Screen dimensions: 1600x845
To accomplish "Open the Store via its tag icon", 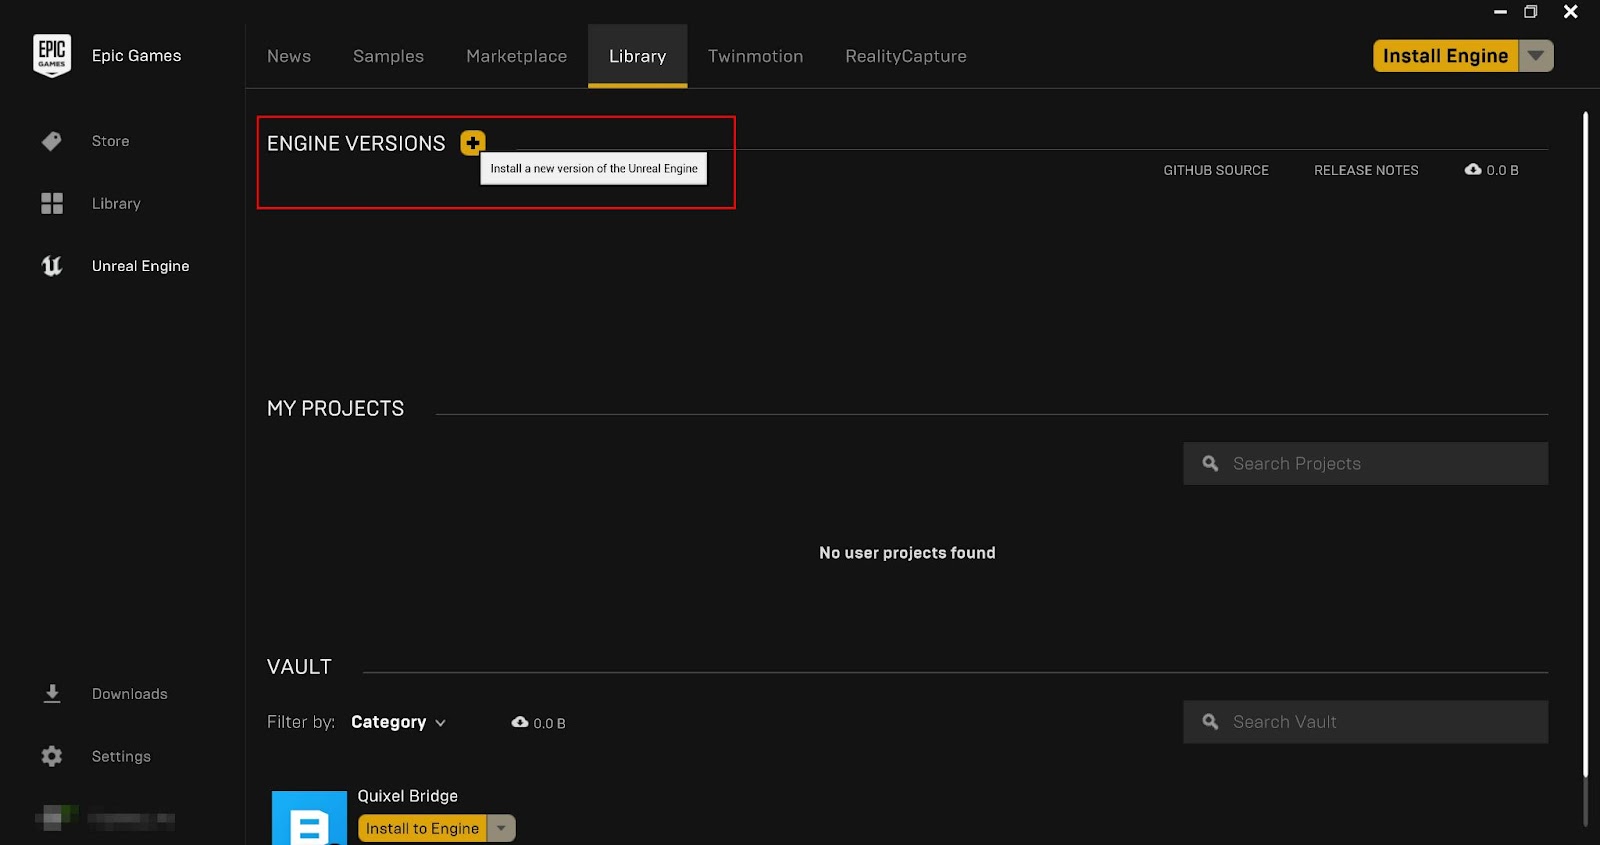I will click(x=52, y=141).
